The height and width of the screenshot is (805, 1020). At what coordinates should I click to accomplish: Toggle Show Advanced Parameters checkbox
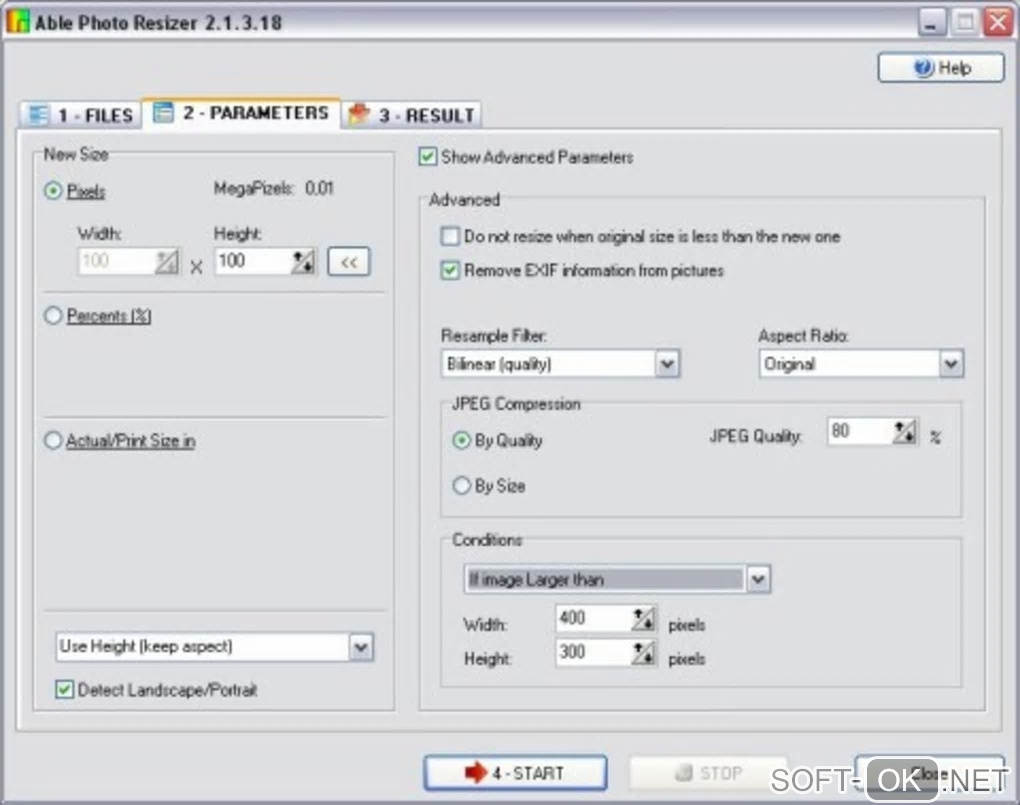point(427,157)
